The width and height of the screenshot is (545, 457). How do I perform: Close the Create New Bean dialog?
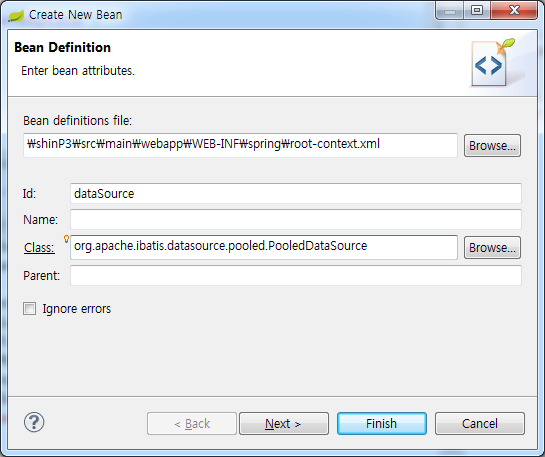point(514,11)
